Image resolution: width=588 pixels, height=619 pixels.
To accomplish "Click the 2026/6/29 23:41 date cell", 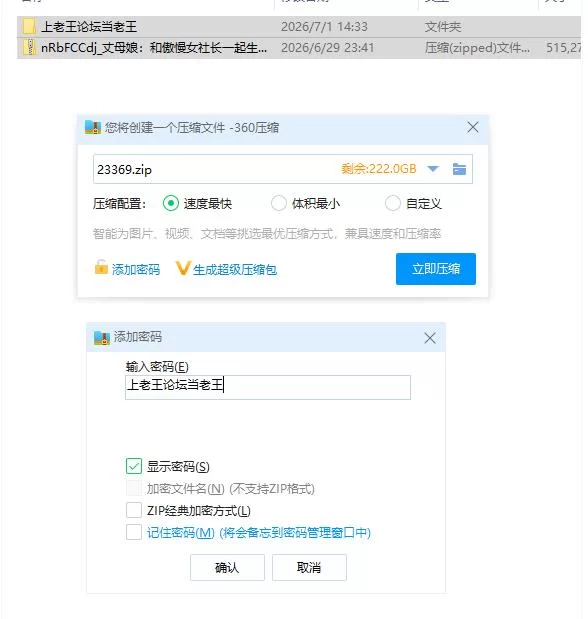I will point(327,48).
